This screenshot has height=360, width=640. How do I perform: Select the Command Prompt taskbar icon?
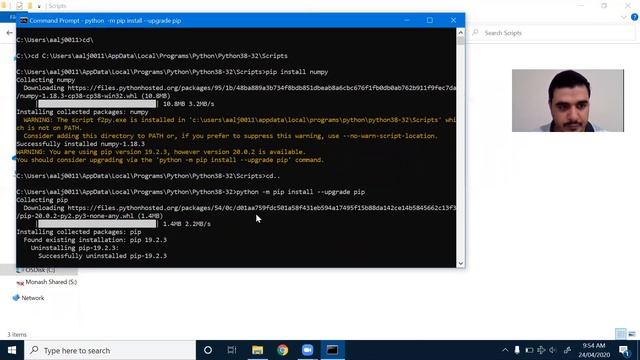click(332, 350)
